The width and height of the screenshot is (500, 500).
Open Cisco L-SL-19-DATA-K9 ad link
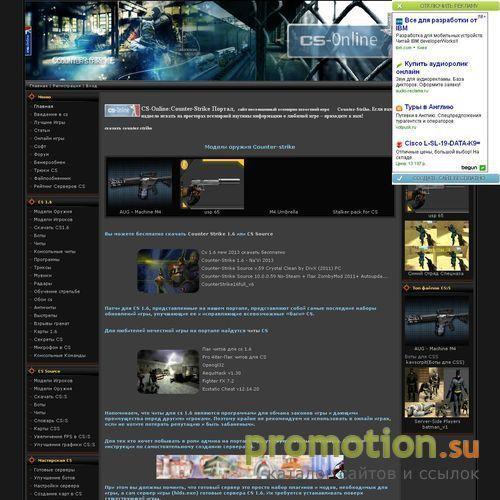[442, 144]
